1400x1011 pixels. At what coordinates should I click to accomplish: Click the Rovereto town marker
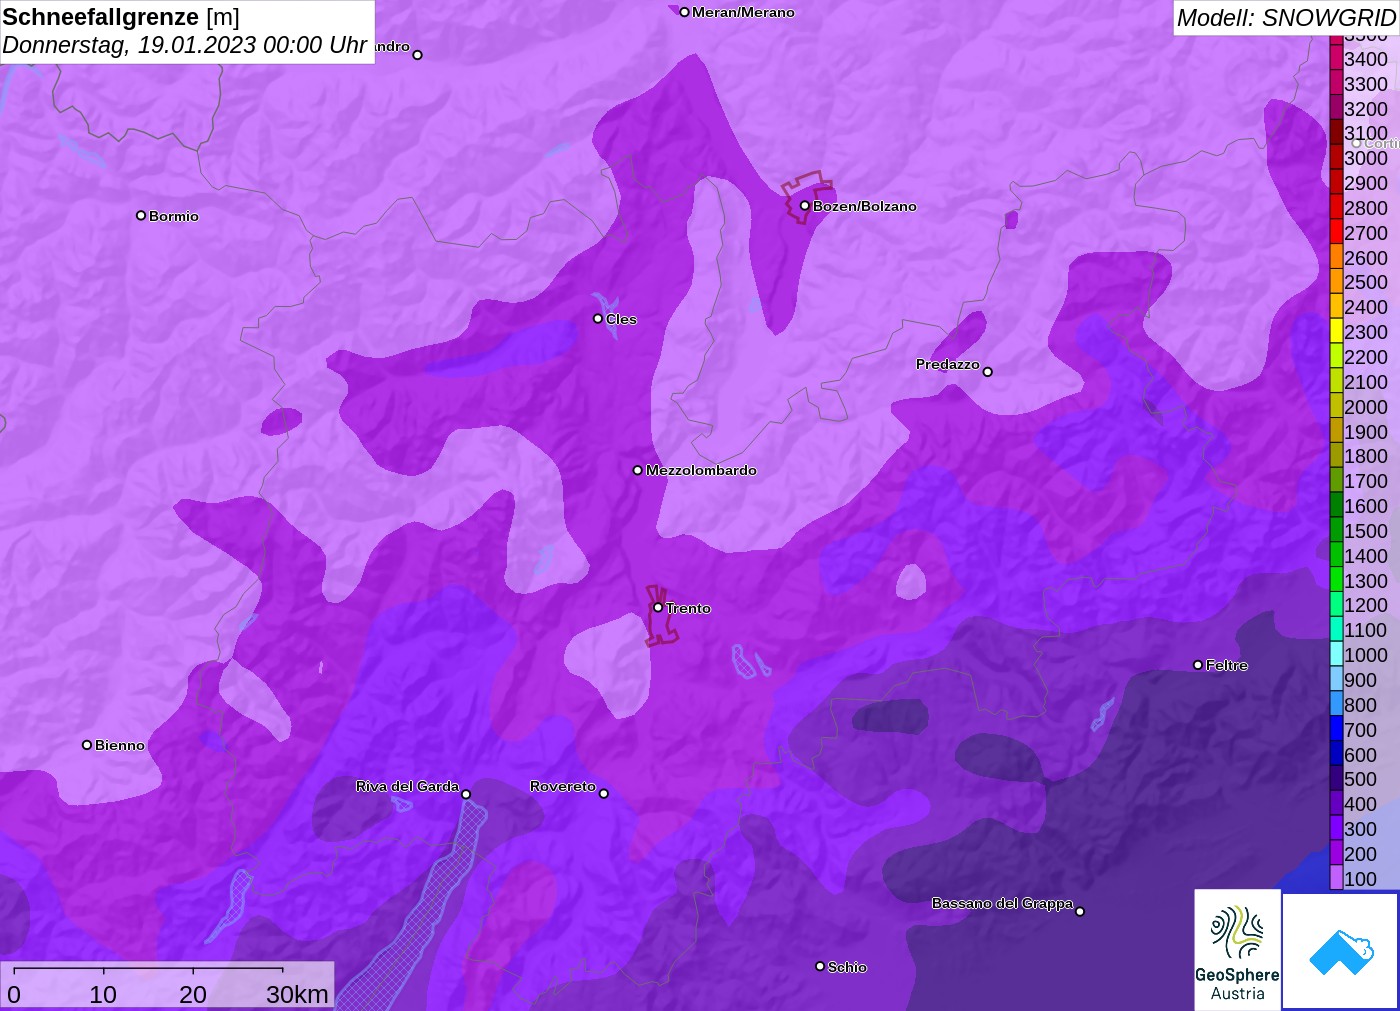click(x=603, y=793)
